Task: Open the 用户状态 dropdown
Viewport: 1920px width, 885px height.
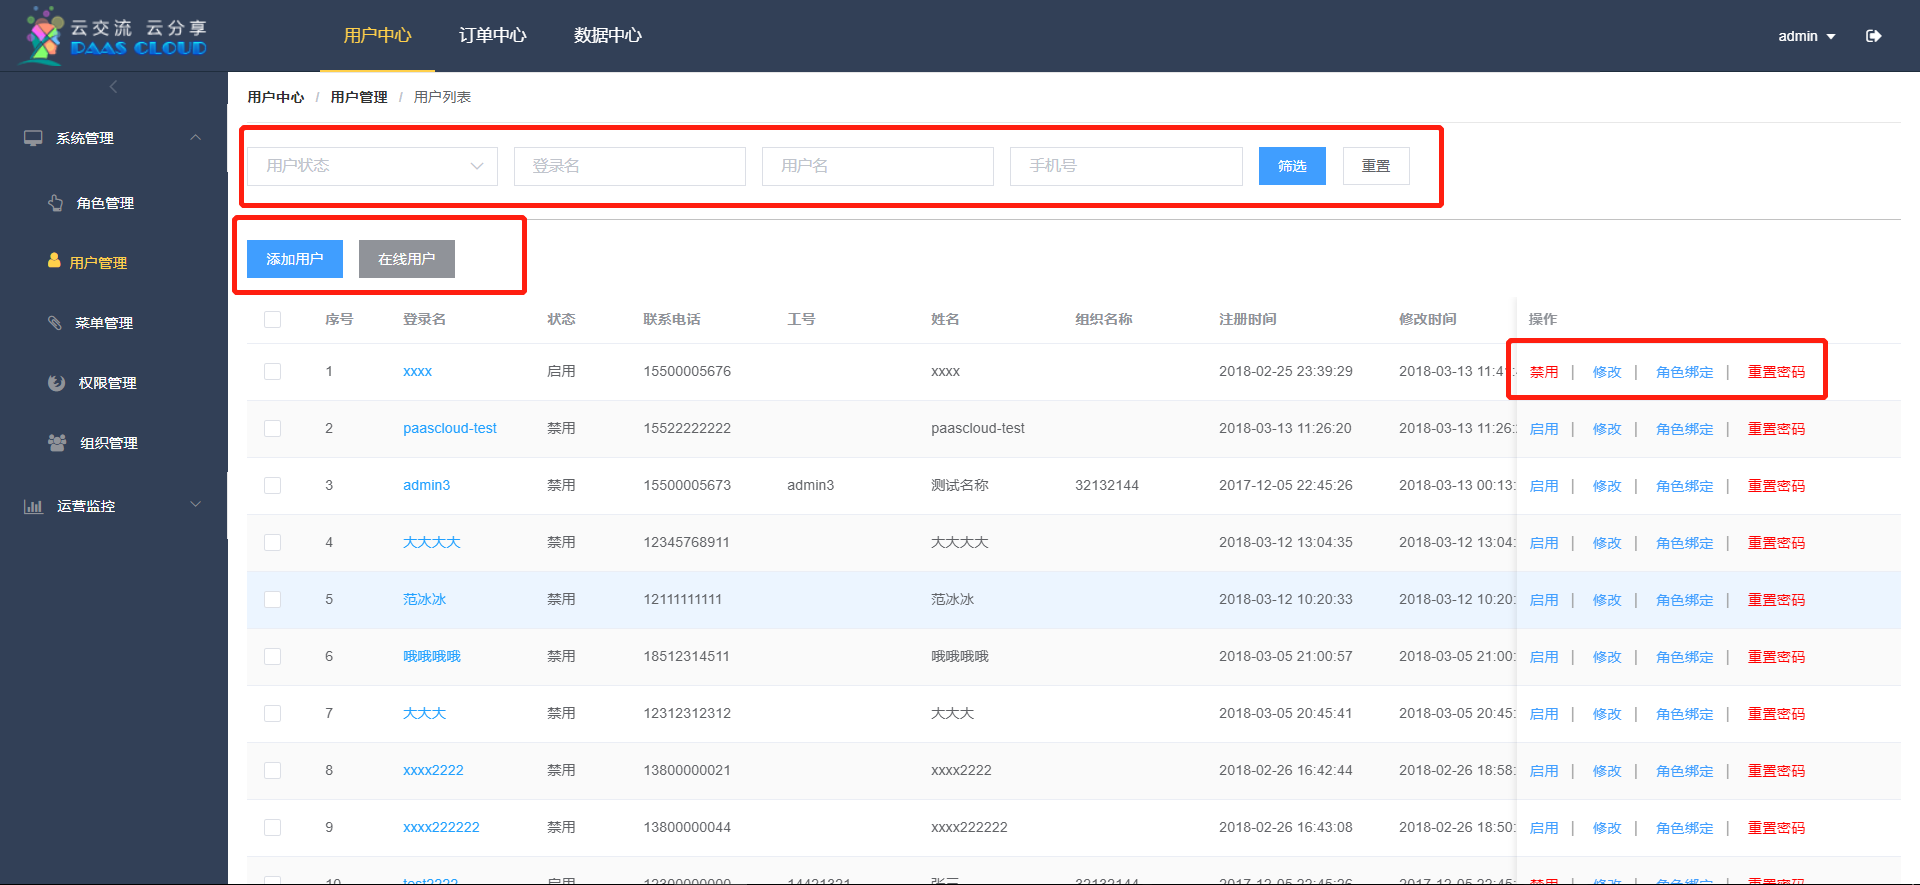Action: tap(372, 166)
